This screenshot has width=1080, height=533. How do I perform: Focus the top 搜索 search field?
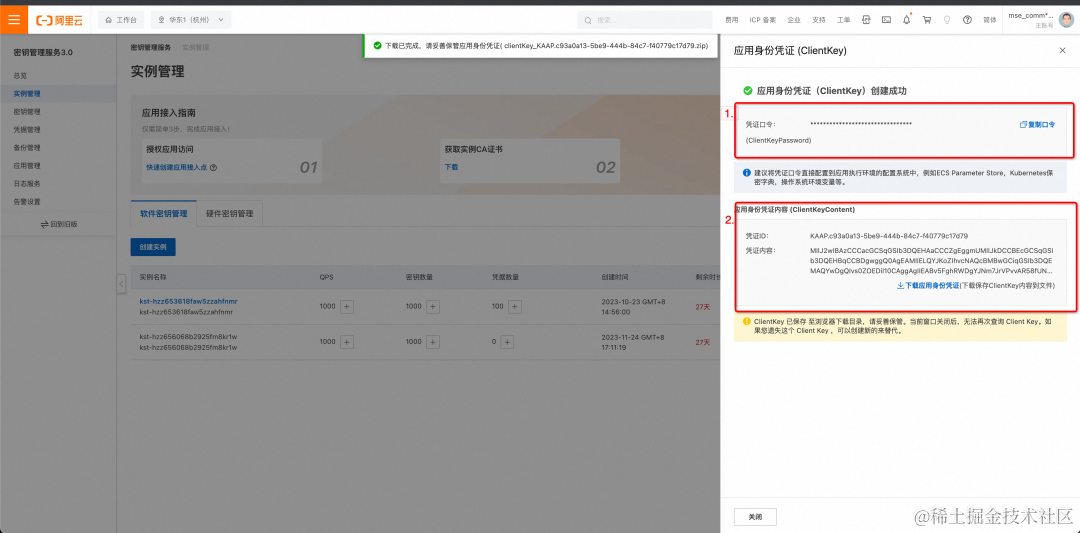click(x=646, y=20)
